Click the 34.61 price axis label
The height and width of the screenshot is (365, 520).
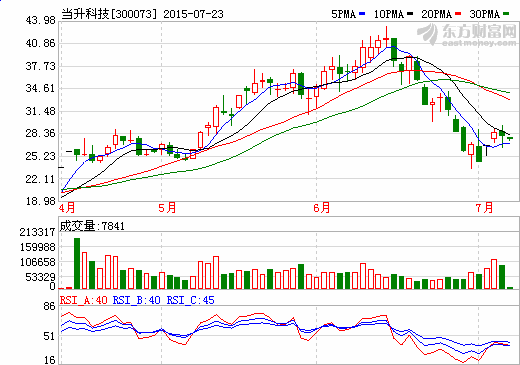pyautogui.click(x=40, y=88)
